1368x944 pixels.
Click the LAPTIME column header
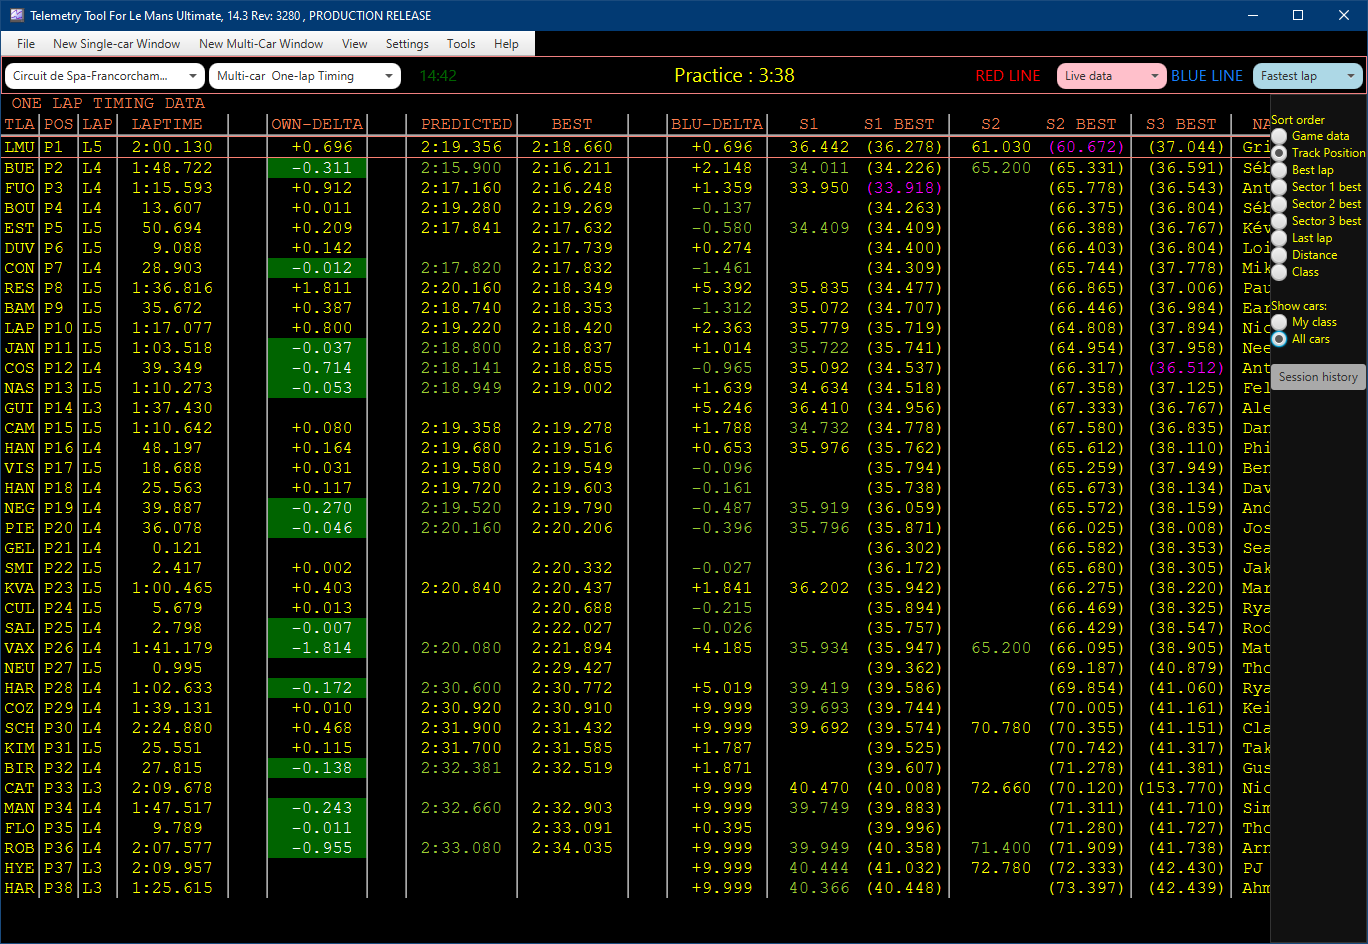tap(167, 124)
